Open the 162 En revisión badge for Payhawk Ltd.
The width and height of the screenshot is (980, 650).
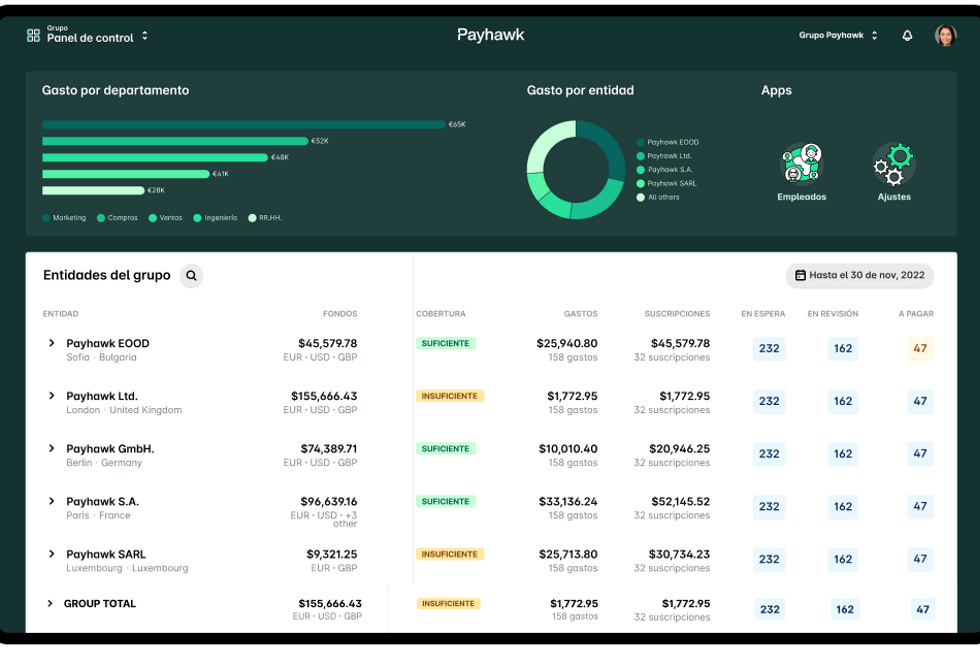coord(842,401)
